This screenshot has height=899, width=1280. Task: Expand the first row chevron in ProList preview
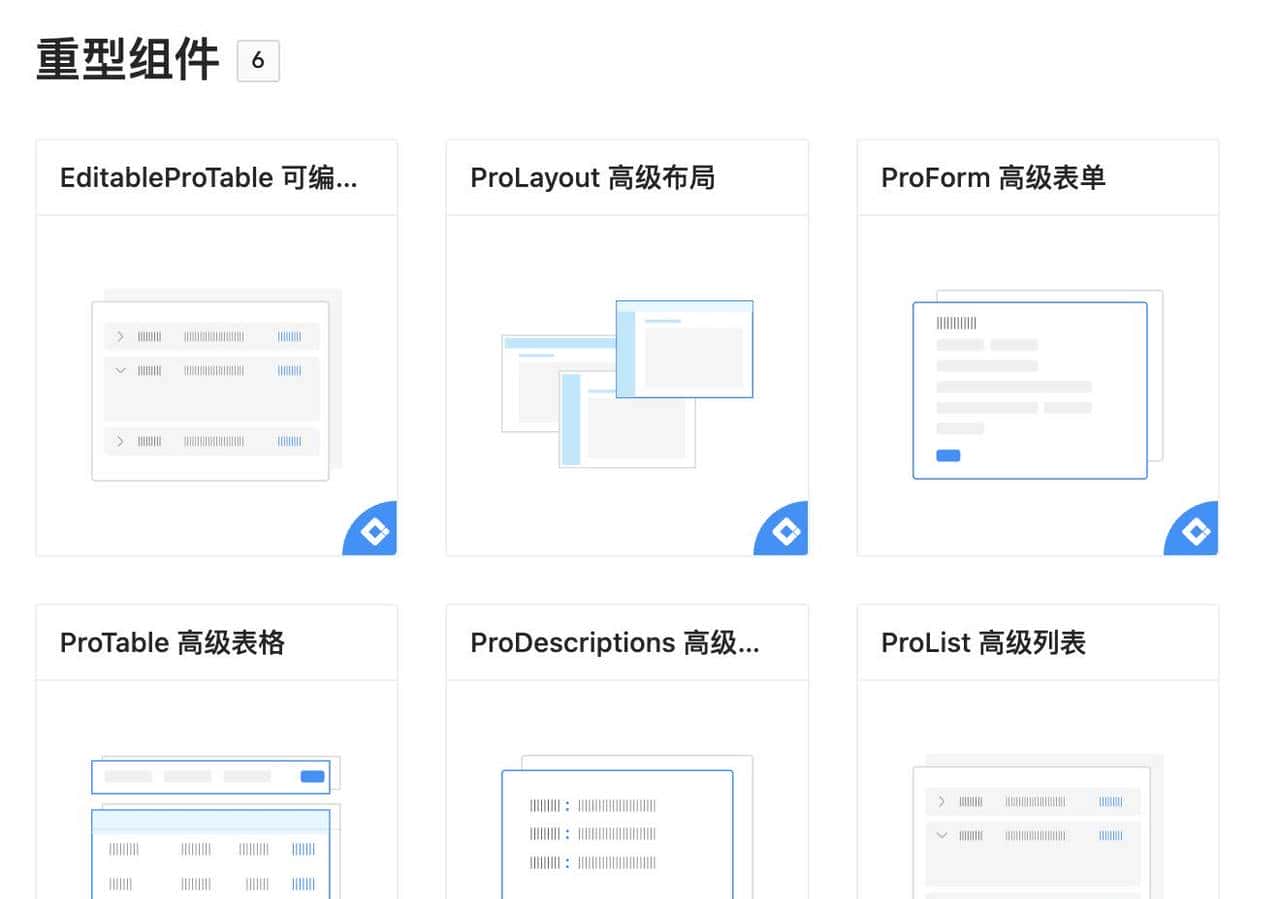point(940,801)
